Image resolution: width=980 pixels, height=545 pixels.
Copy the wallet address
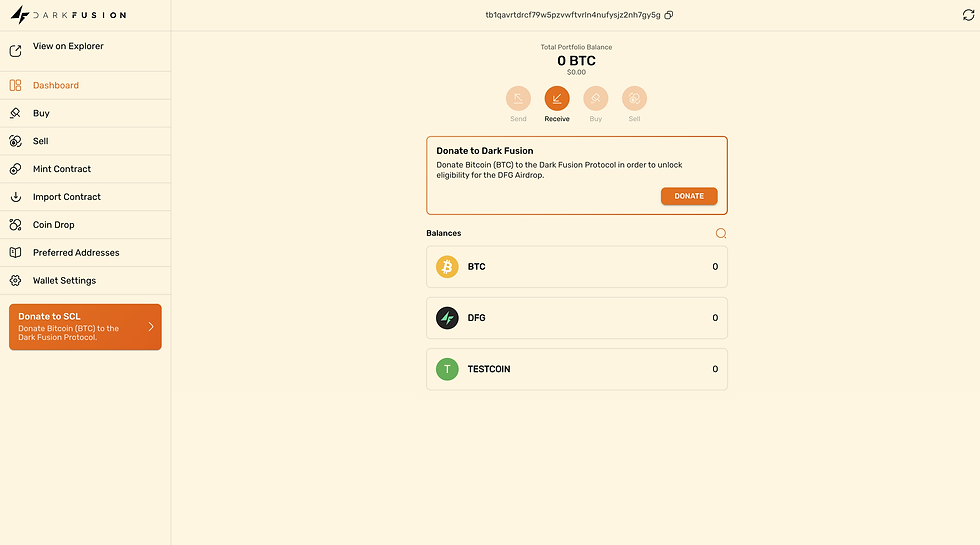pyautogui.click(x=669, y=15)
